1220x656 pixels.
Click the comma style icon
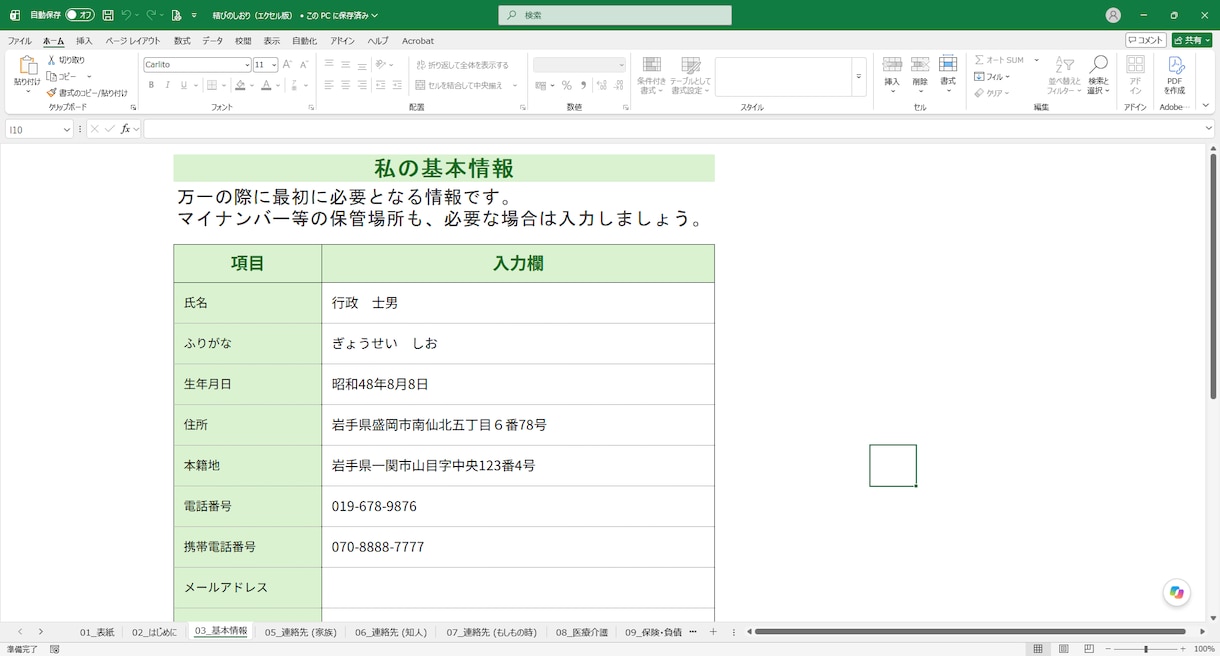(x=583, y=86)
